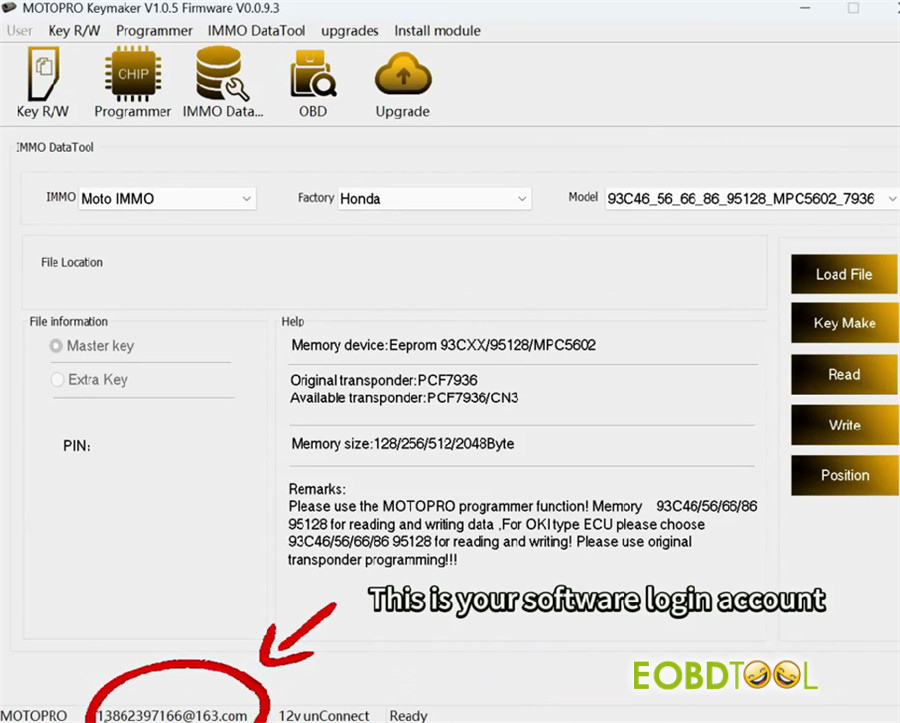
Task: Maximize the MOTOPRO Keymaker window
Action: [x=854, y=8]
